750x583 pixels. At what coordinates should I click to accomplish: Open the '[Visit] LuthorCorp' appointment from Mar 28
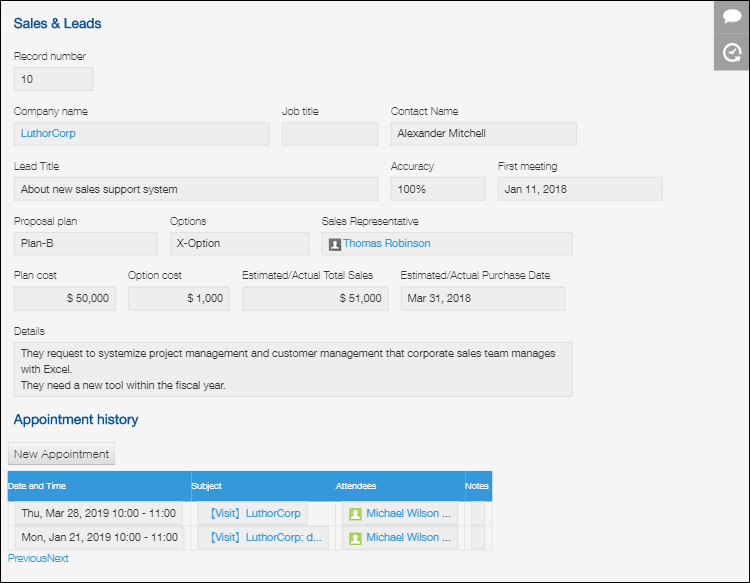(x=255, y=513)
